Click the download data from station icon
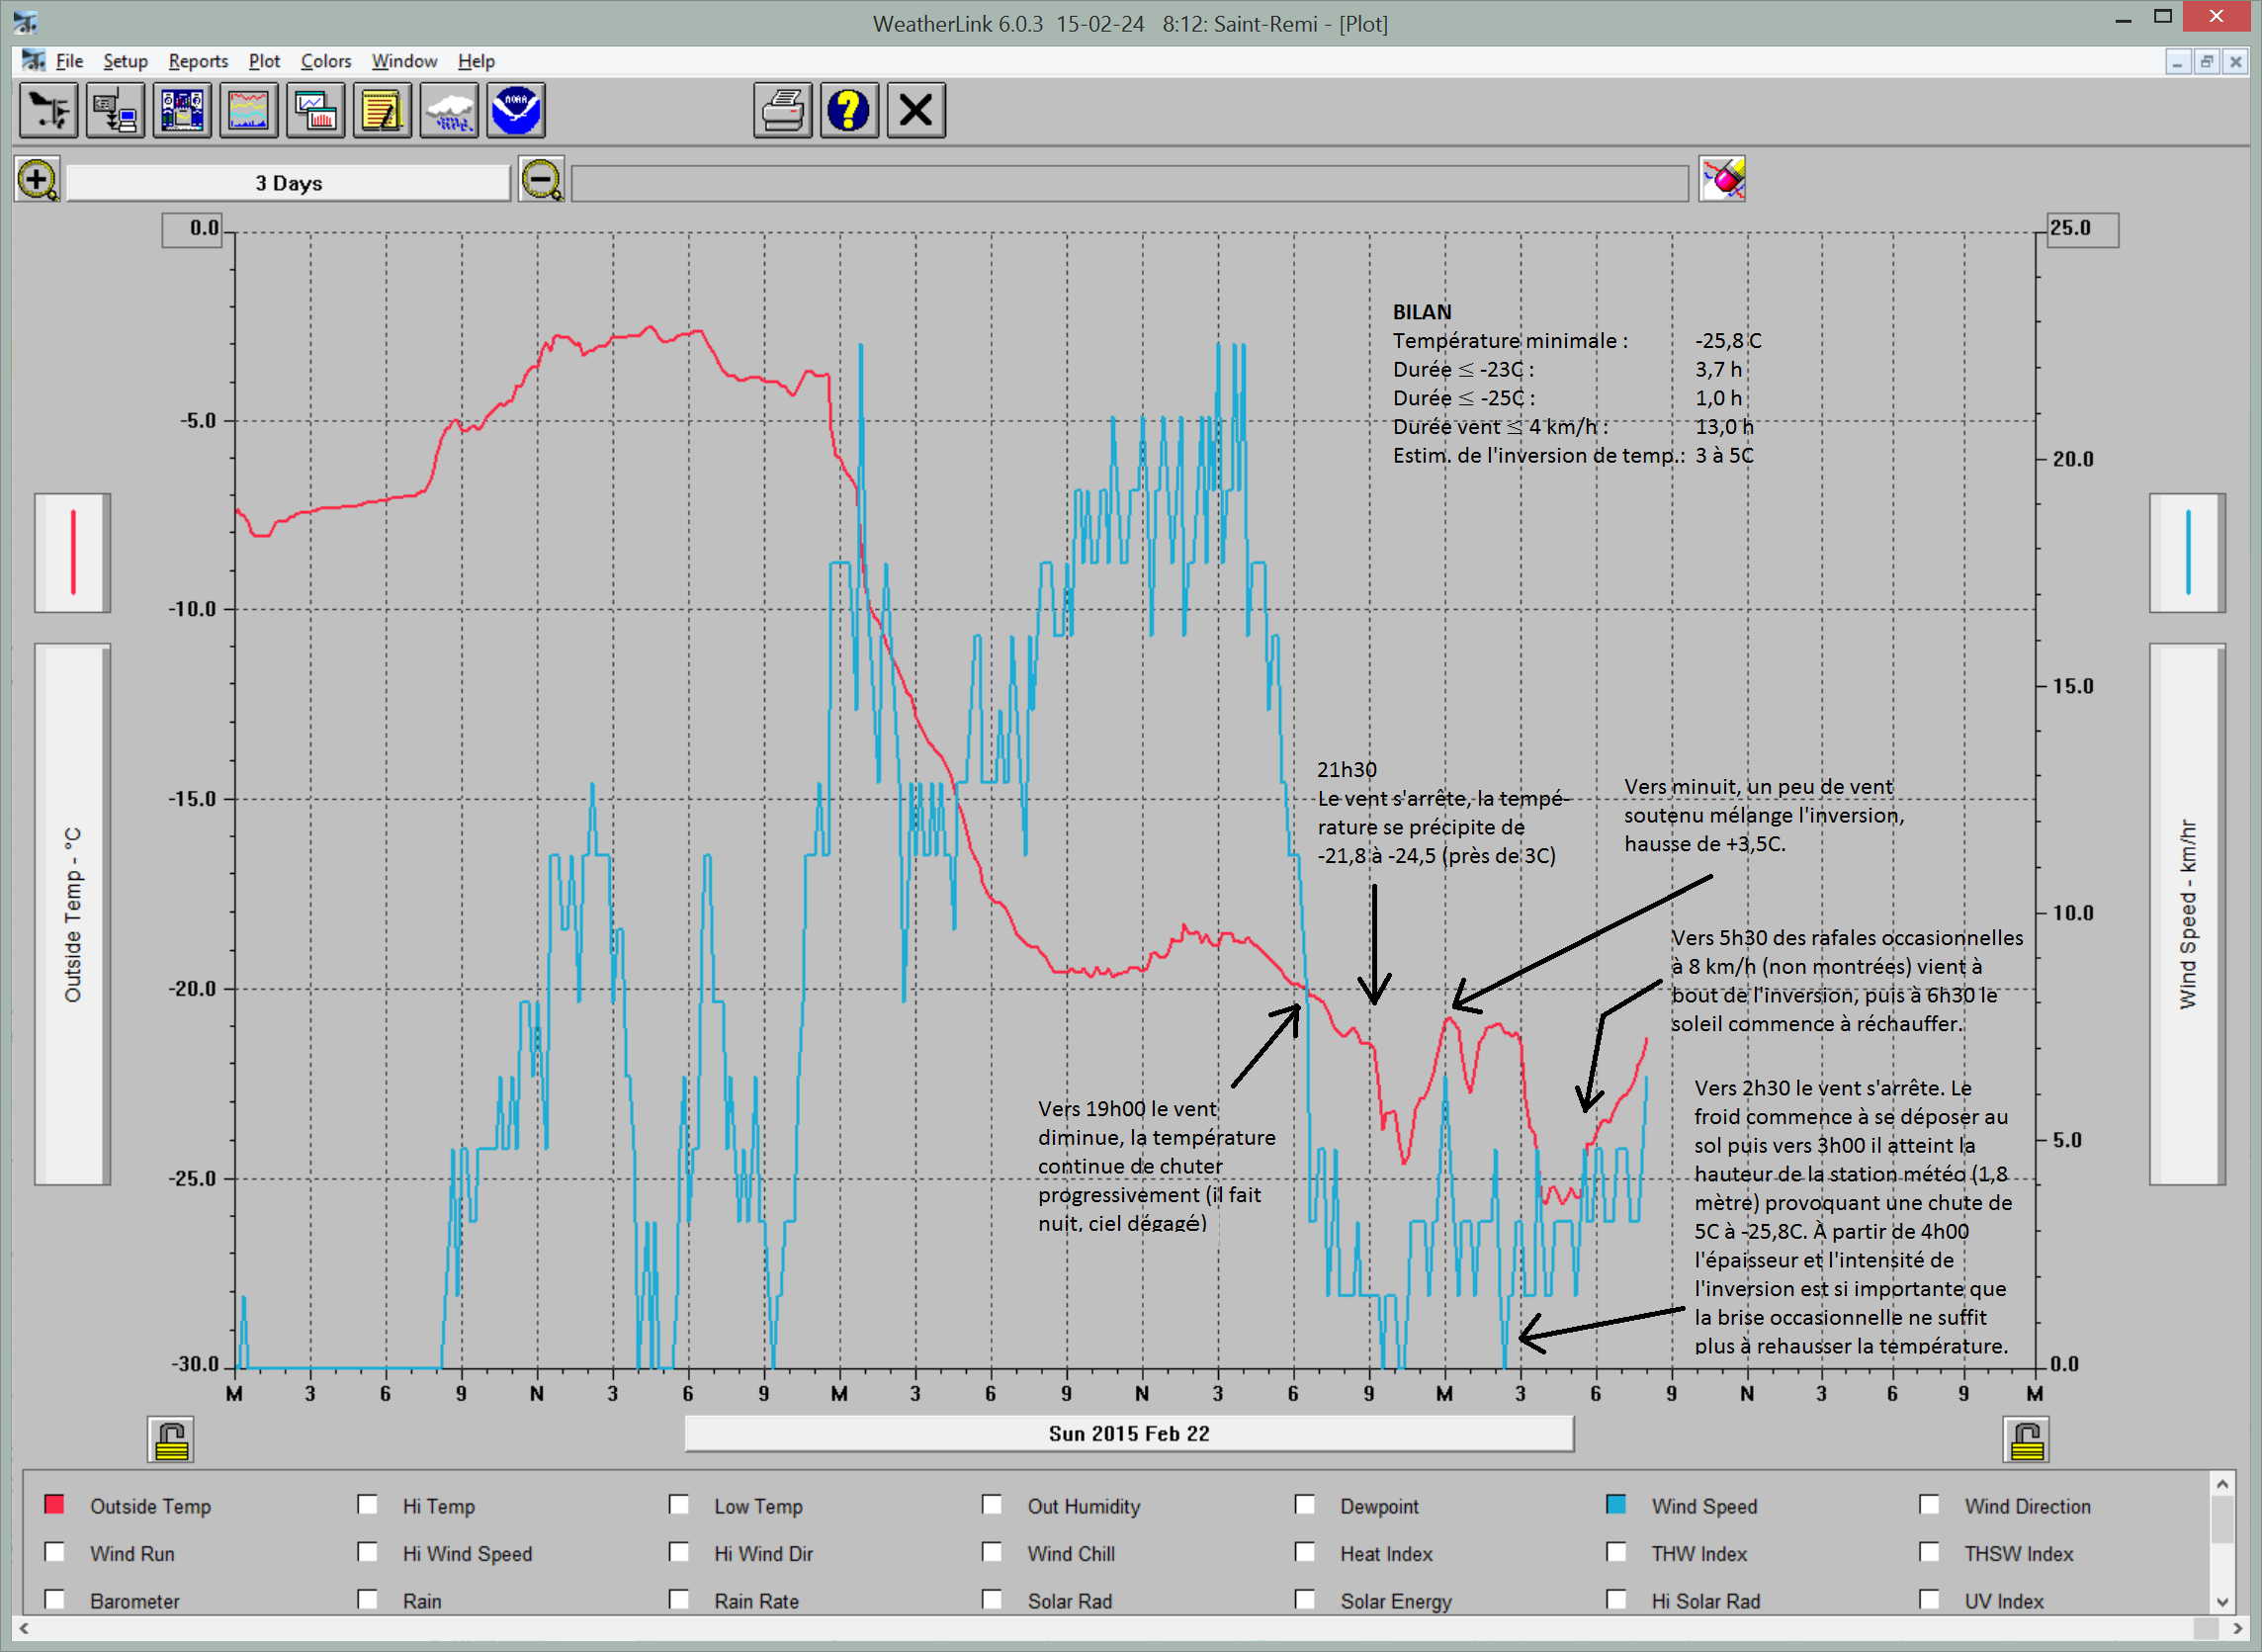This screenshot has width=2262, height=1652. (115, 110)
